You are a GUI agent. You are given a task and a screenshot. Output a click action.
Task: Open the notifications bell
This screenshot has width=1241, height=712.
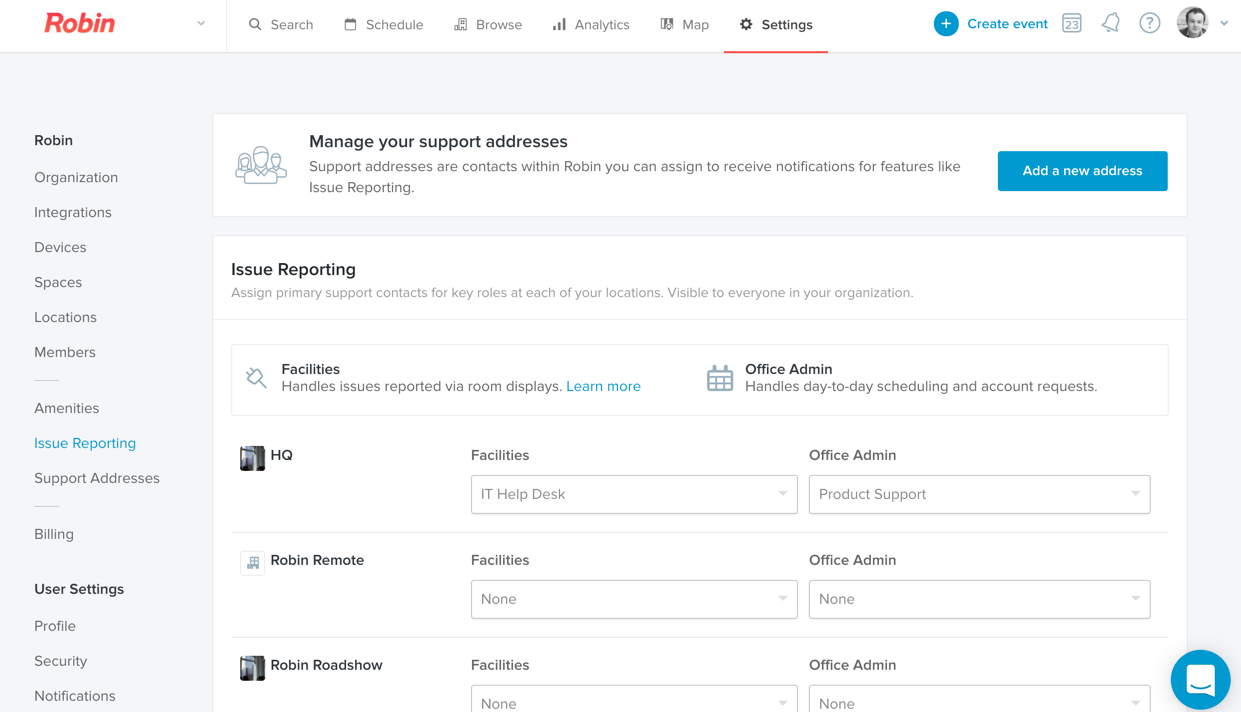tap(1111, 23)
